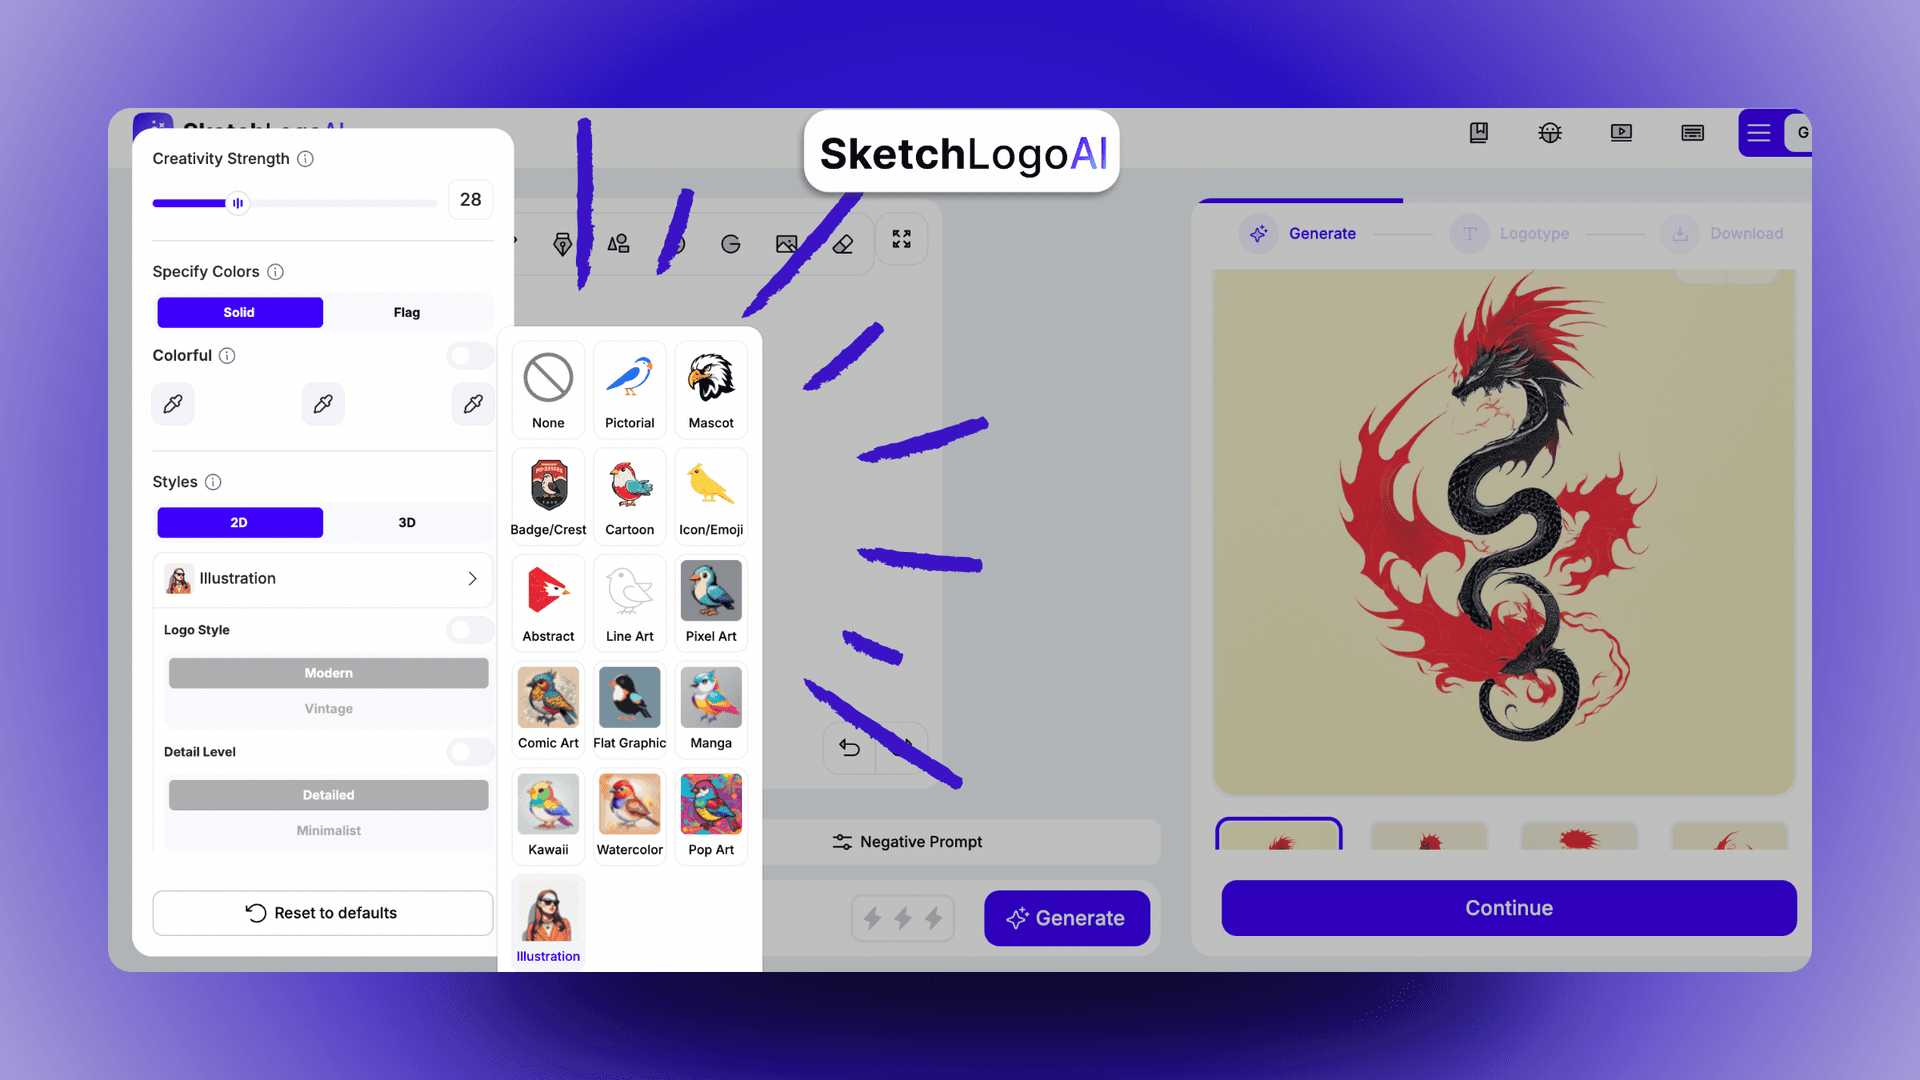Image resolution: width=1920 pixels, height=1080 pixels.
Task: Toggle the Logo Style switch
Action: (x=469, y=629)
